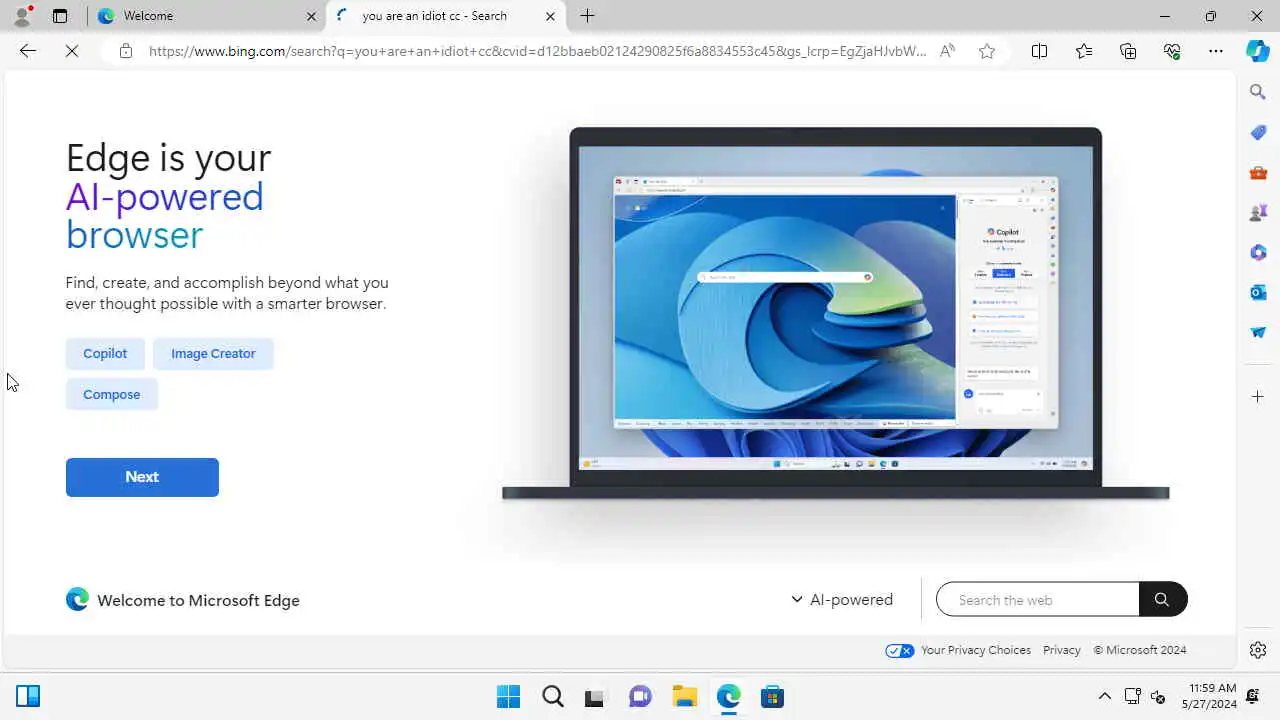This screenshot has width=1280, height=720.
Task: Open sidebar settings gear
Action: [1258, 650]
